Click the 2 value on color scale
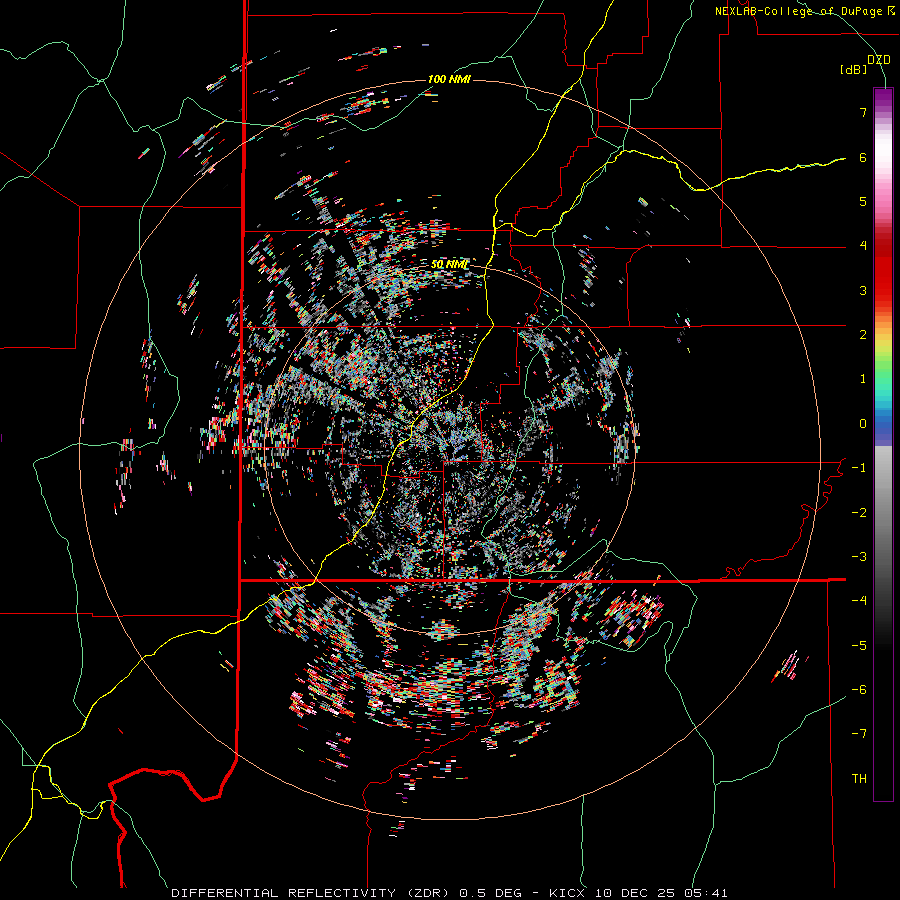Viewport: 900px width, 900px height. (x=863, y=335)
